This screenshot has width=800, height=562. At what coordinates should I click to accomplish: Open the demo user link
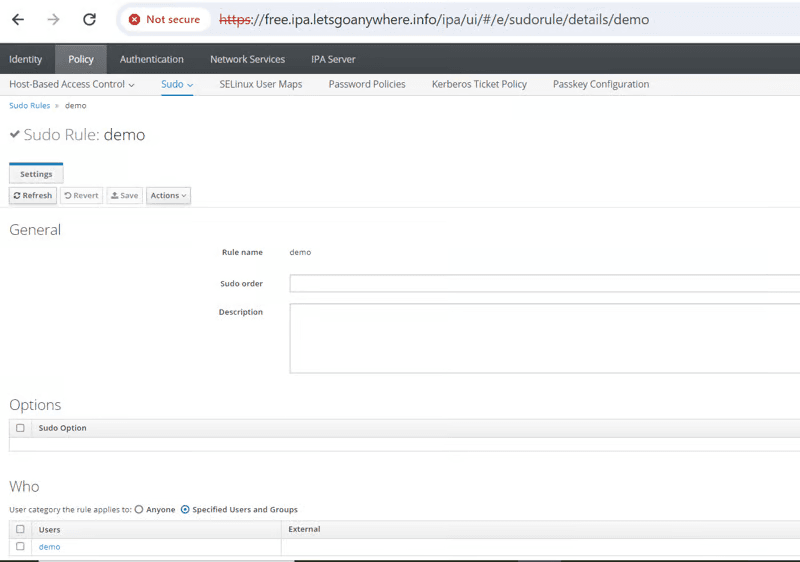point(49,547)
